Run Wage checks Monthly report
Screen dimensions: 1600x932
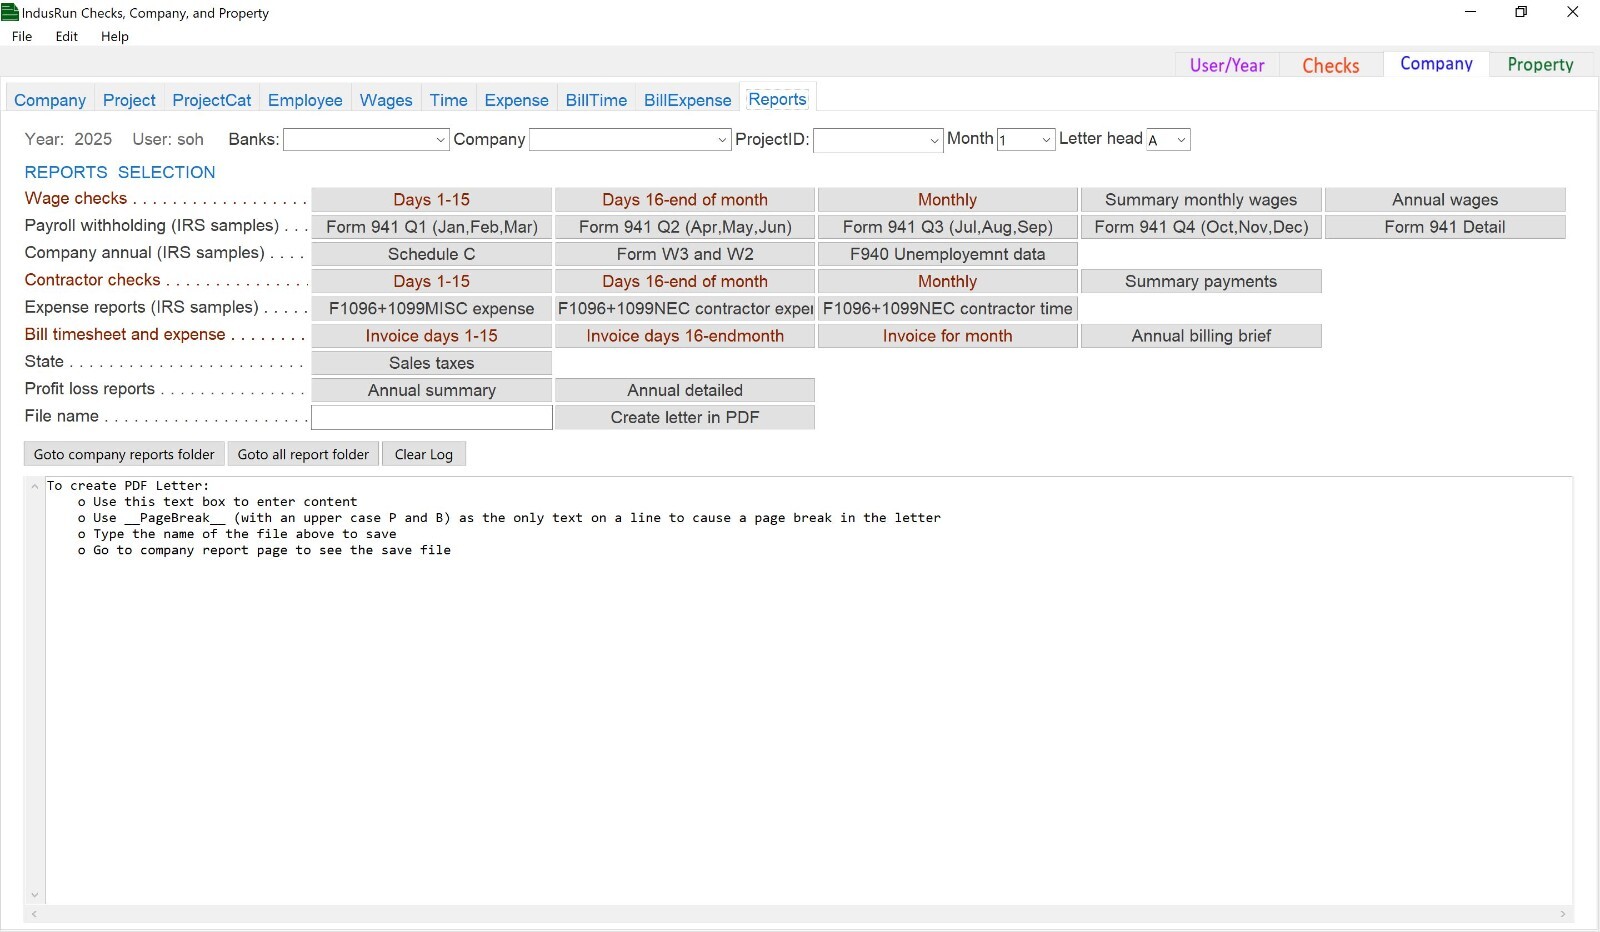point(947,200)
